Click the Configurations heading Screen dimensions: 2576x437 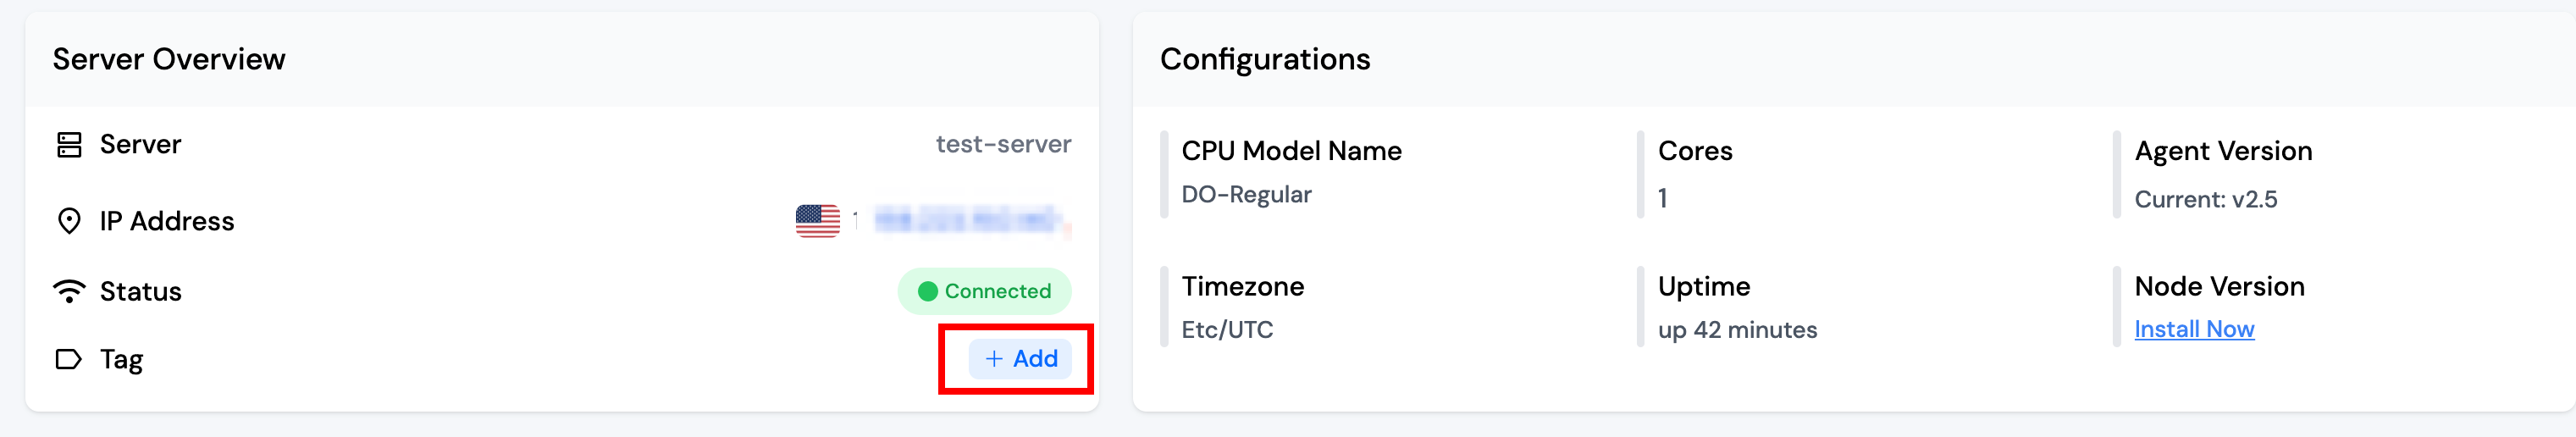pos(1264,59)
